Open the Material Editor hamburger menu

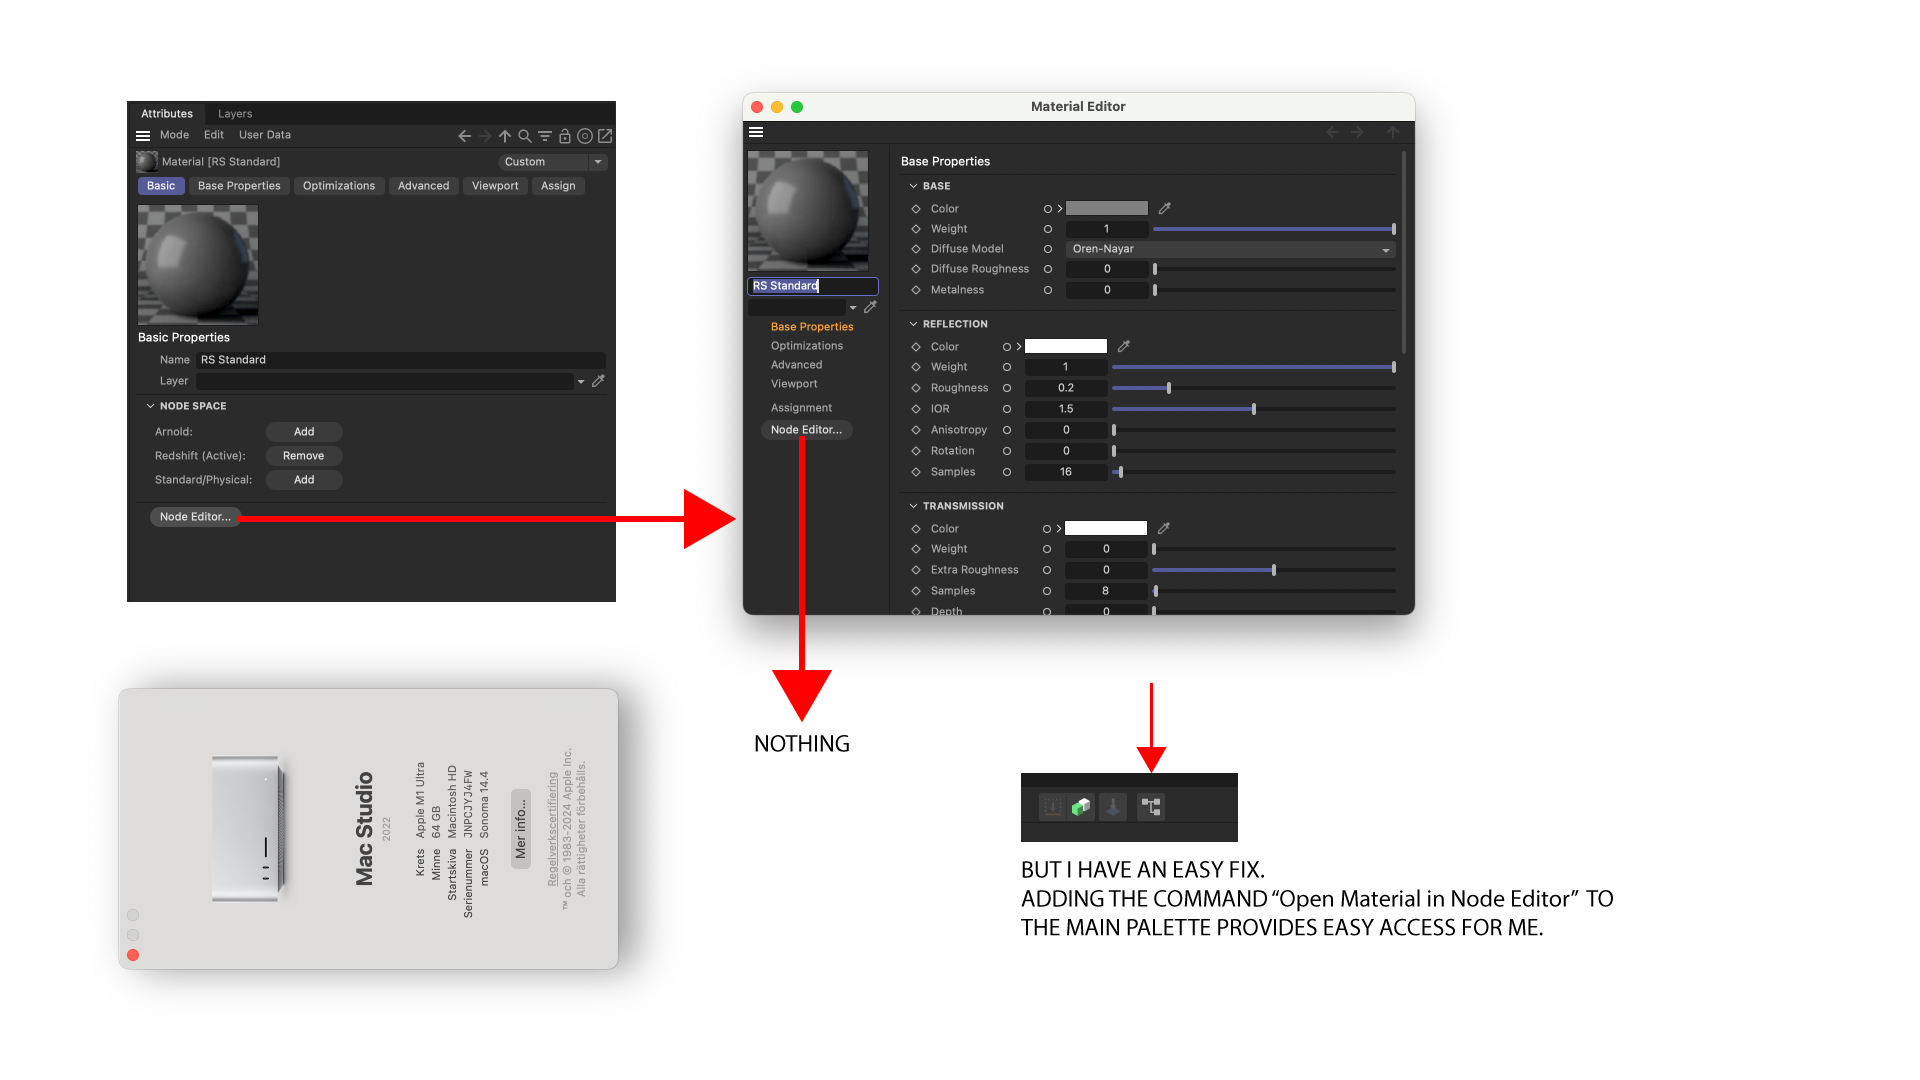[x=756, y=132]
